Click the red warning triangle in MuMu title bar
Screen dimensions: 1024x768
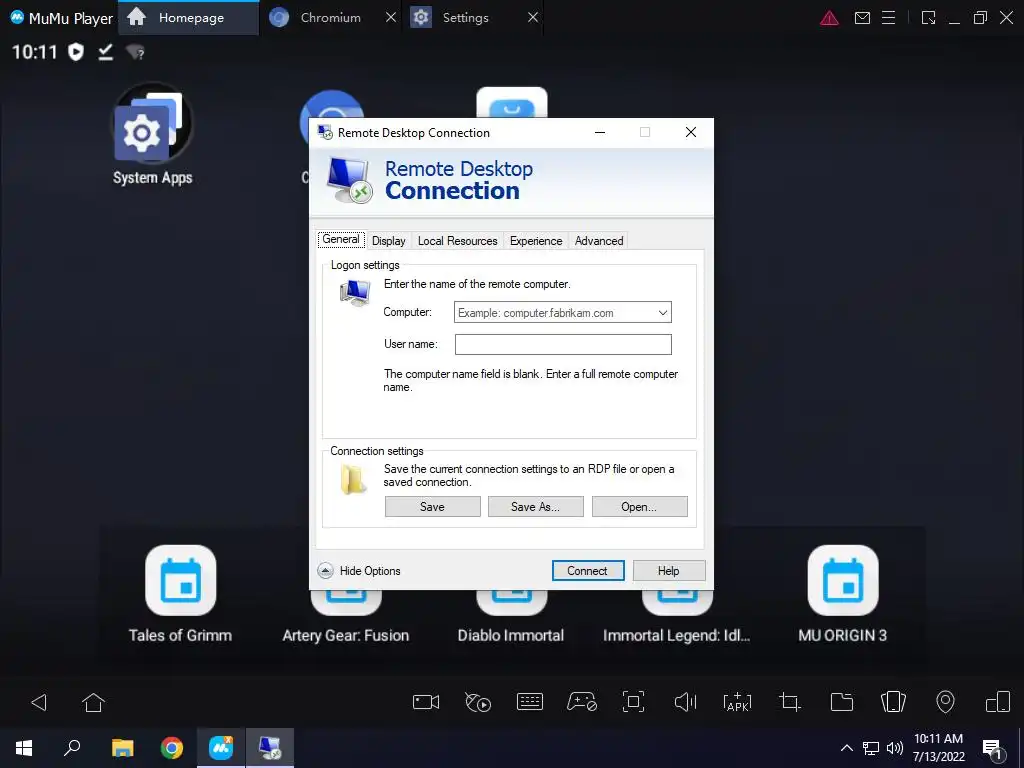point(829,18)
